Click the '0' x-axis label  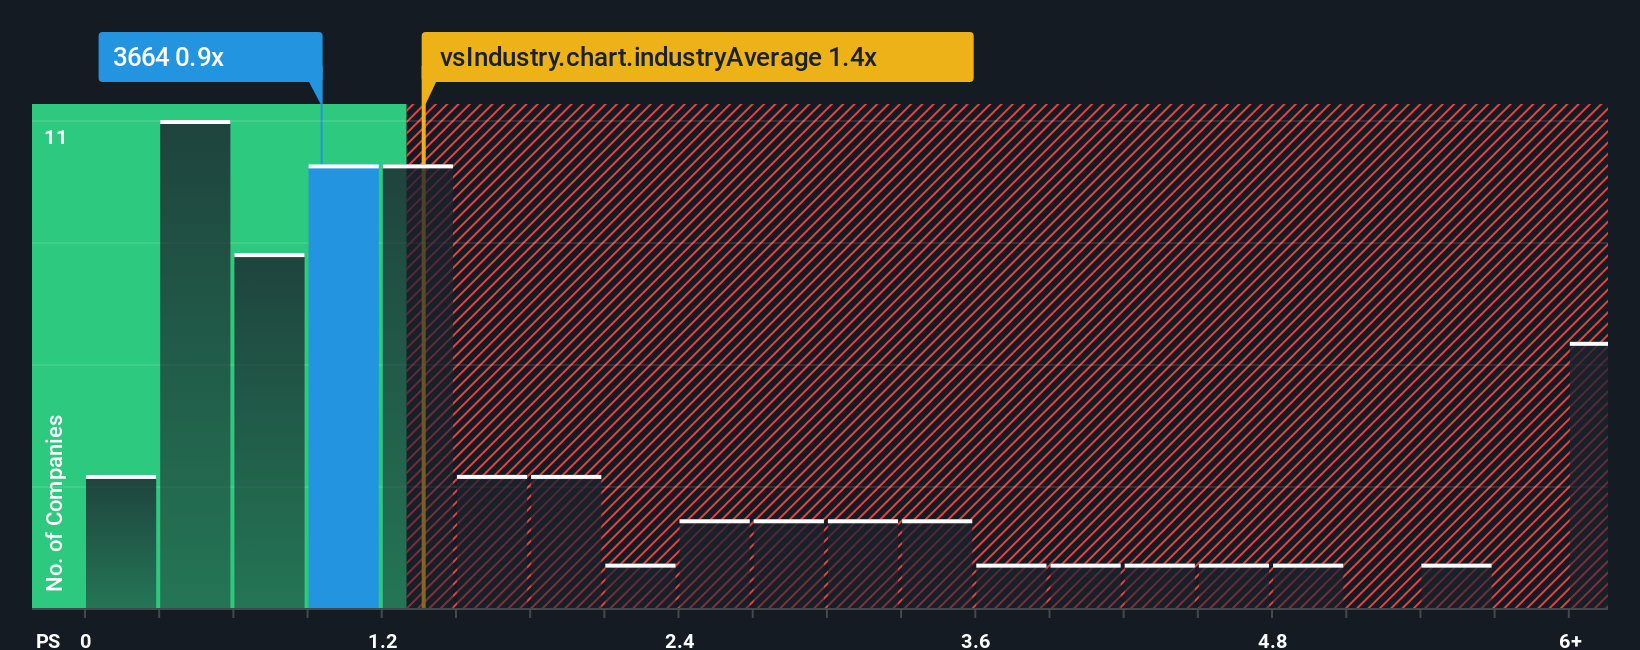(86, 640)
